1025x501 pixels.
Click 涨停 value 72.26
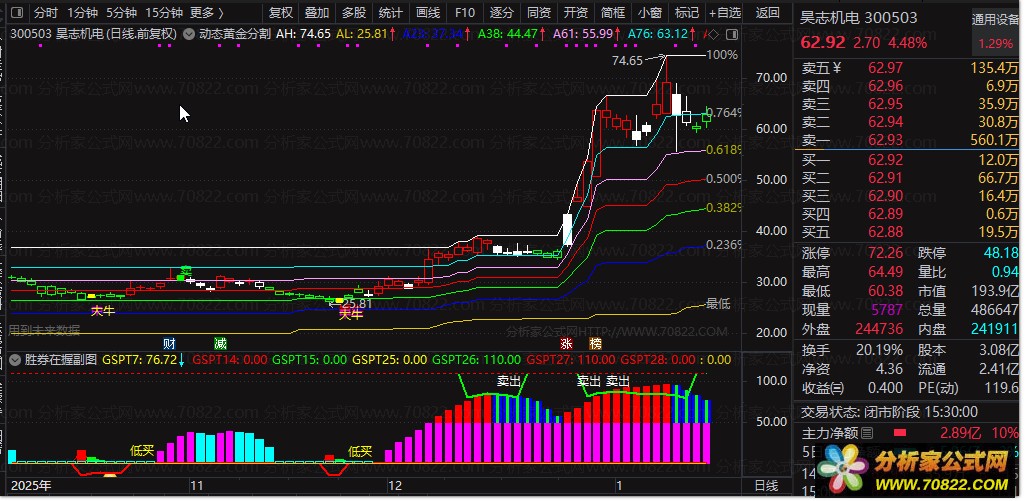click(x=886, y=253)
